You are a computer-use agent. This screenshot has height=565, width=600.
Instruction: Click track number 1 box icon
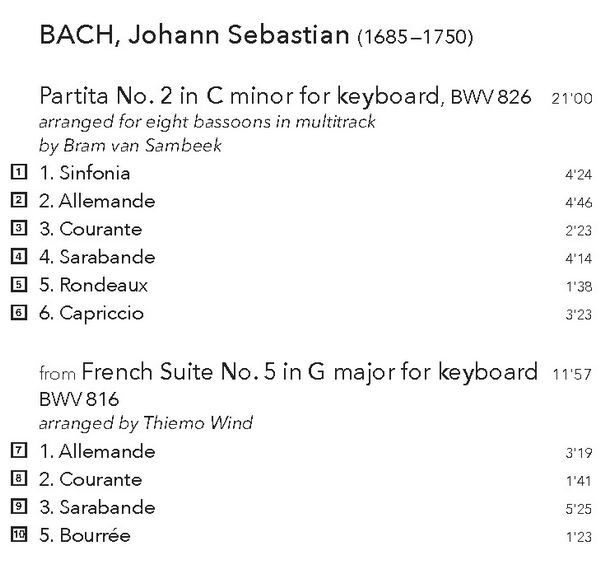point(19,172)
